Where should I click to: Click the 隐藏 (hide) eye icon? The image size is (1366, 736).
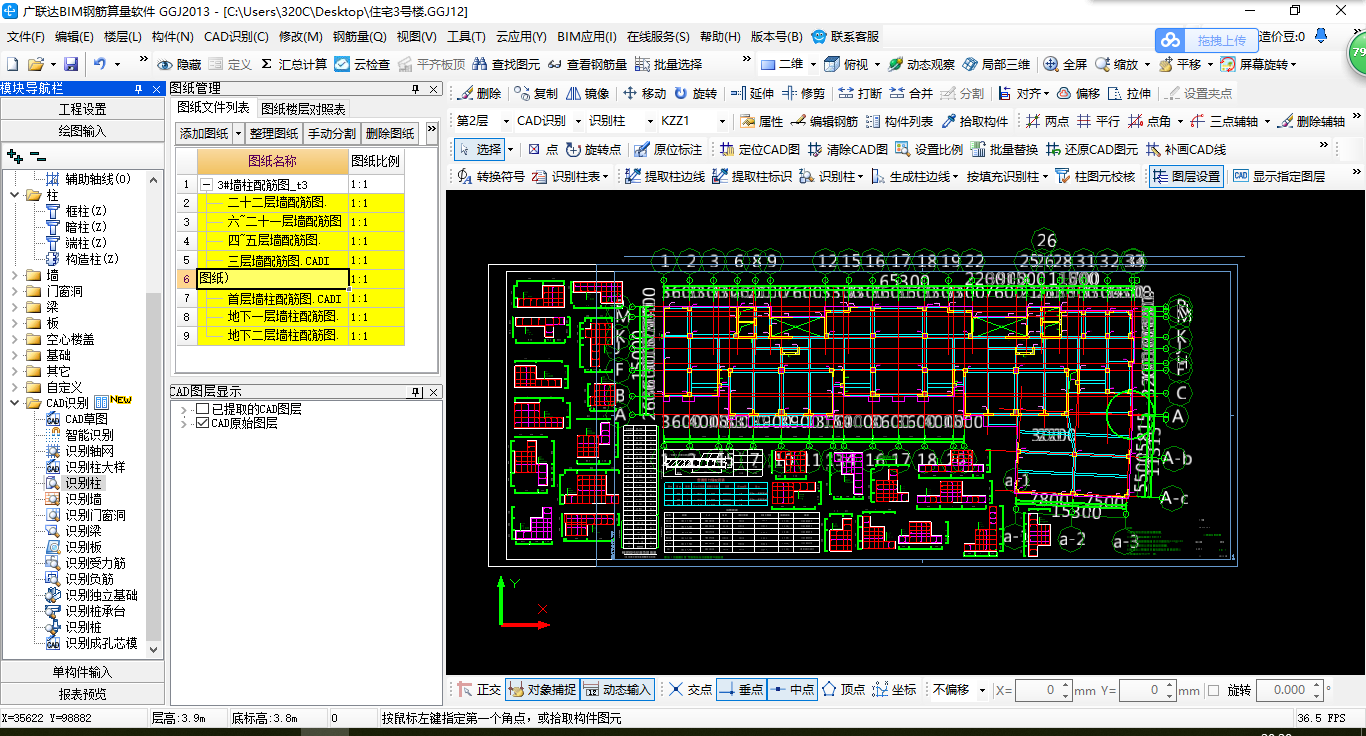coord(179,64)
